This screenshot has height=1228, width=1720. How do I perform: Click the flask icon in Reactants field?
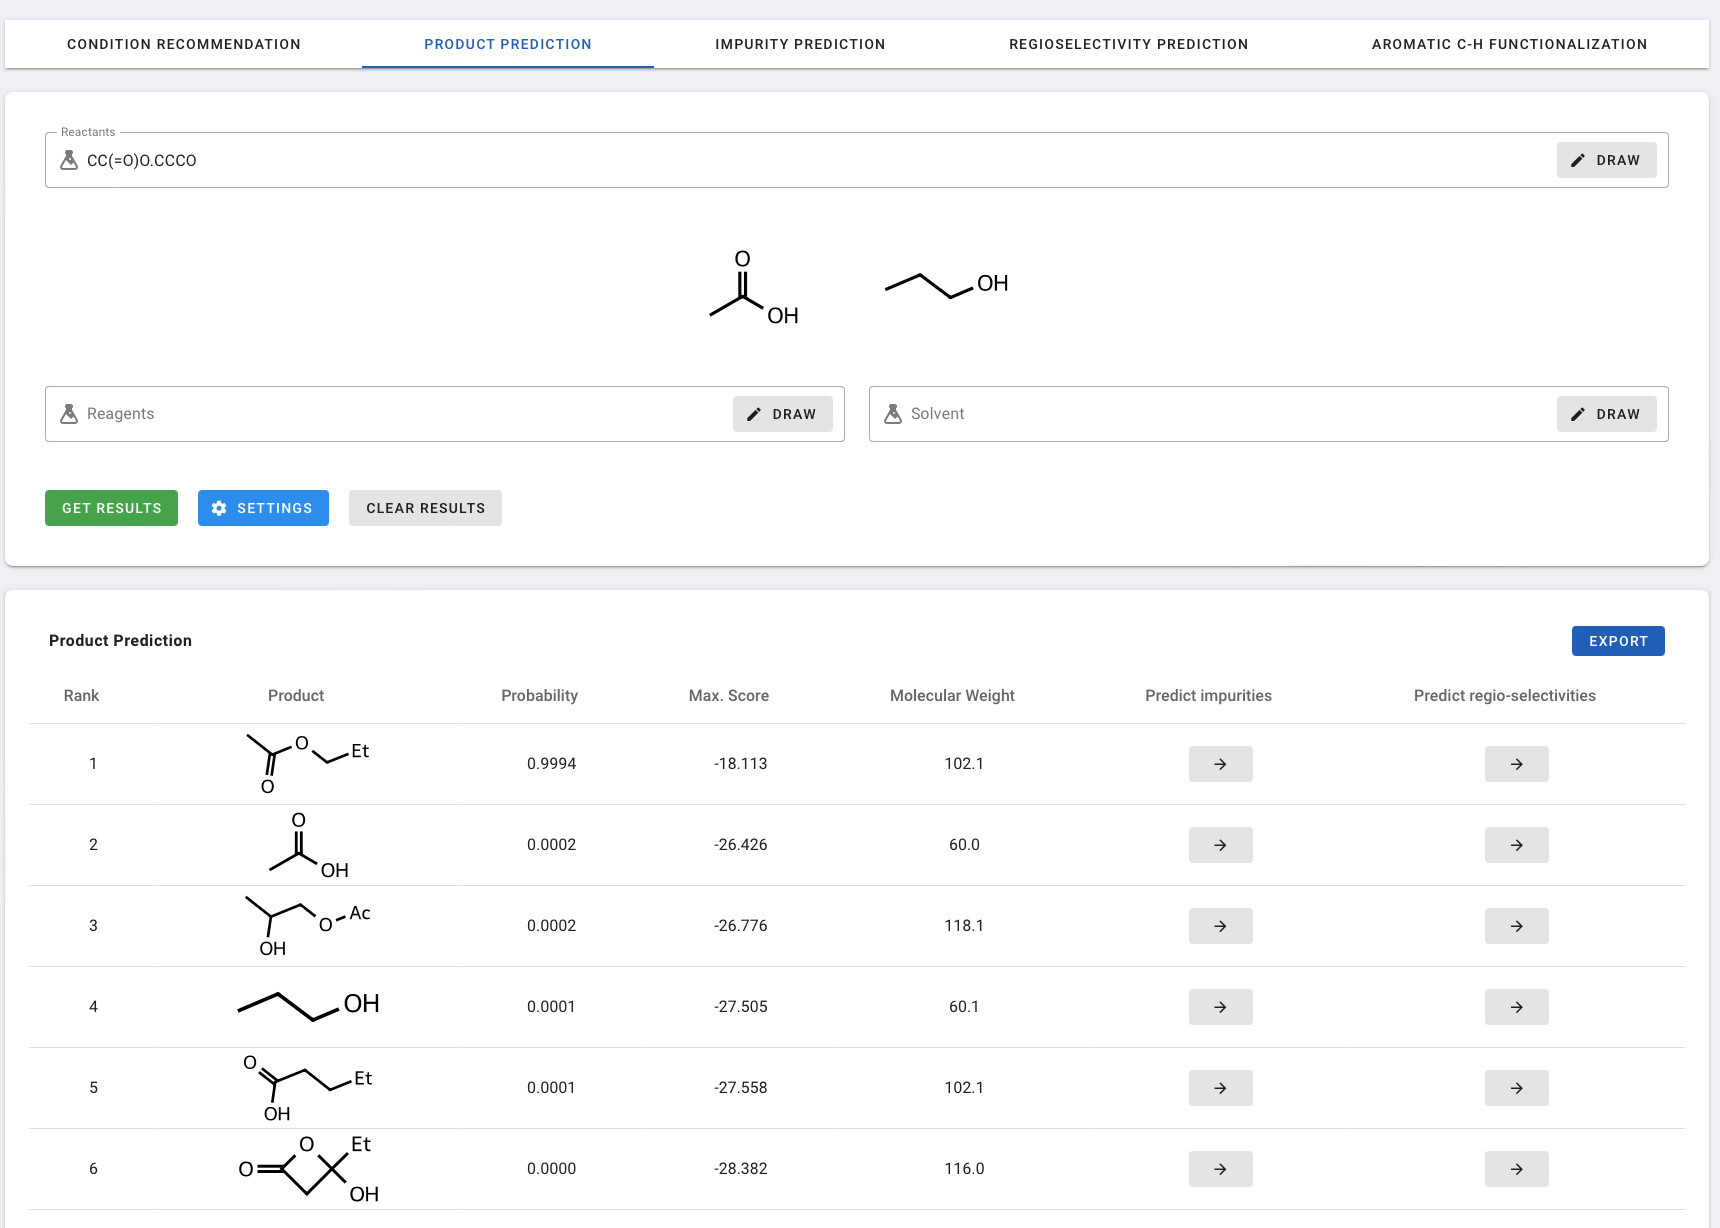pos(69,160)
